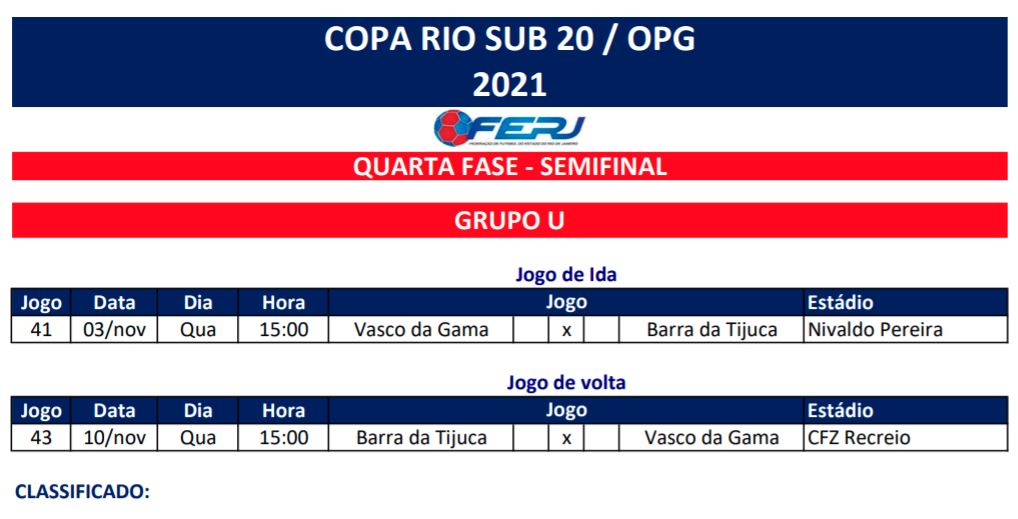The width and height of the screenshot is (1018, 519).
Task: Select match number 41 cell
Action: [41, 329]
